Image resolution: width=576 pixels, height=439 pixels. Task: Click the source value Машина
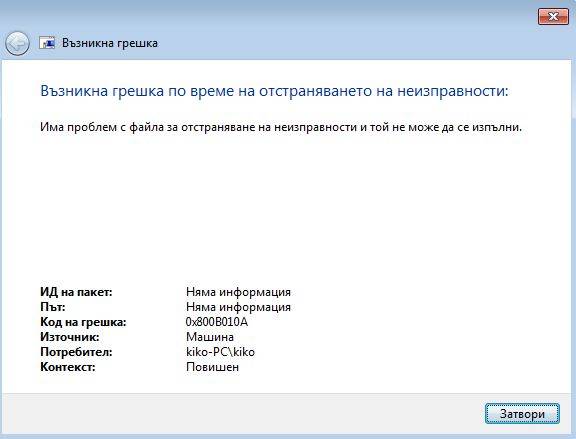210,337
